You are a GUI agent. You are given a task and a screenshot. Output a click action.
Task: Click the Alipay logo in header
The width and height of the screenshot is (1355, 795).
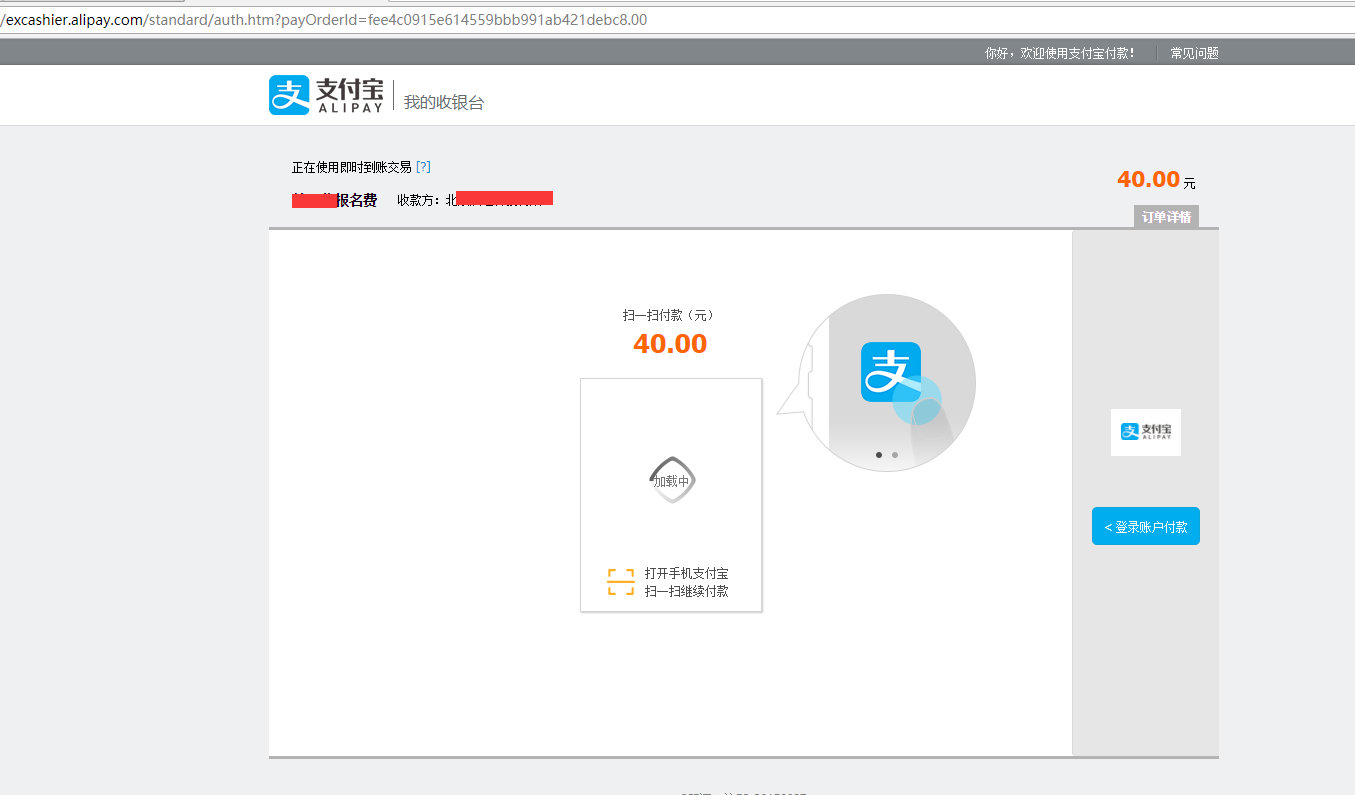click(x=326, y=95)
